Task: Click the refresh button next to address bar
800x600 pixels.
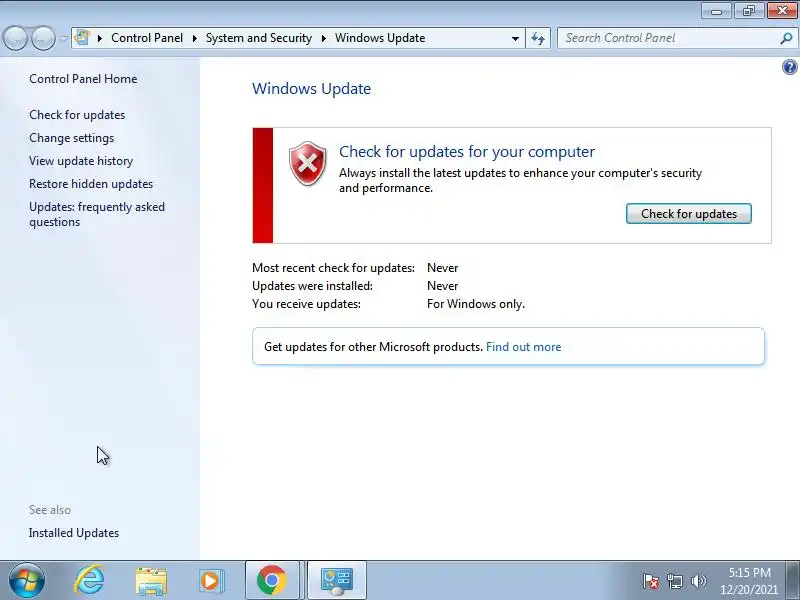Action: tap(538, 38)
